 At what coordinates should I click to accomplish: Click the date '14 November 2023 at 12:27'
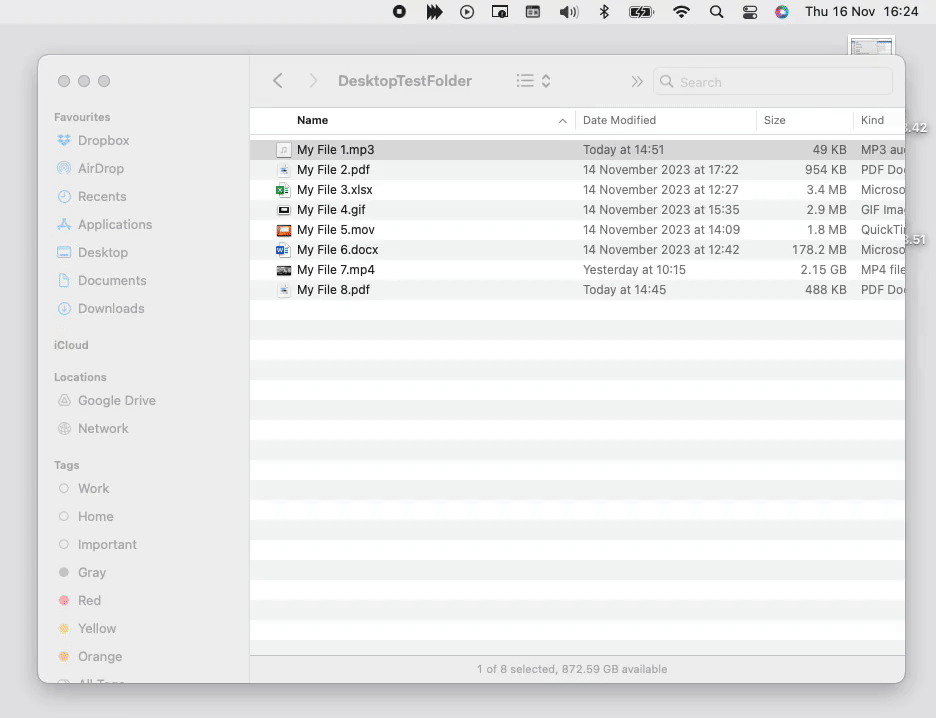tap(660, 190)
